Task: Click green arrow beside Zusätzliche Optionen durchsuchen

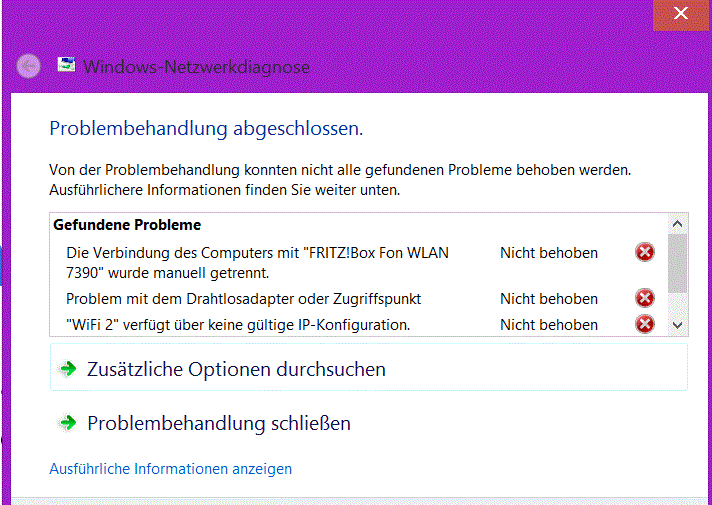Action: pyautogui.click(x=68, y=369)
